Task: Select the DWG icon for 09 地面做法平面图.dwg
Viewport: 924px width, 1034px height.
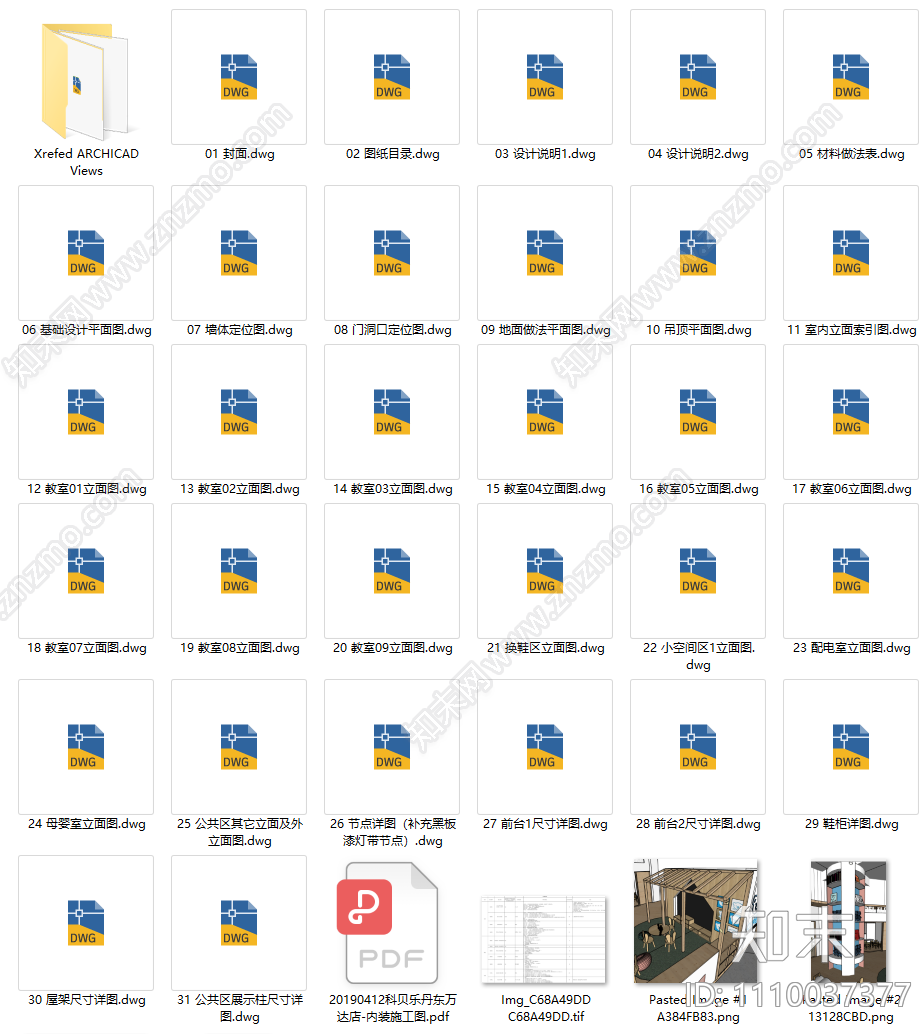Action: tap(545, 253)
